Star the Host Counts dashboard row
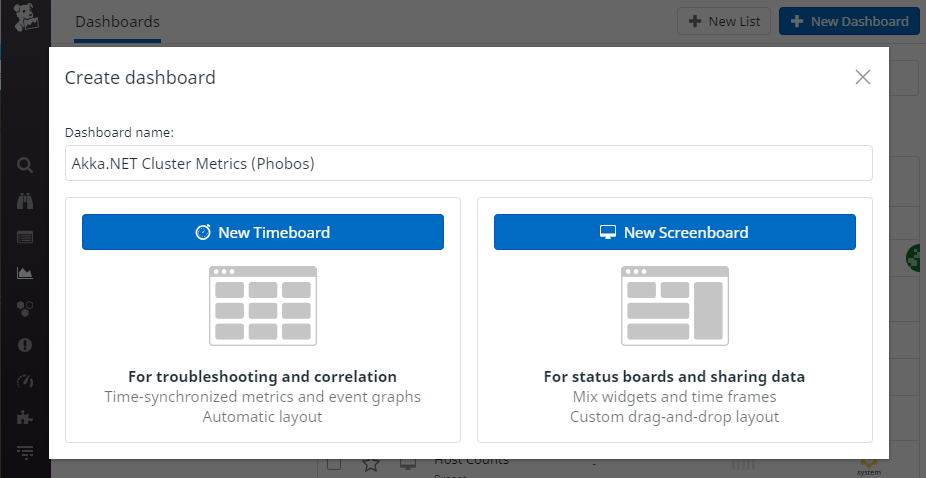The width and height of the screenshot is (926, 478). (x=371, y=464)
